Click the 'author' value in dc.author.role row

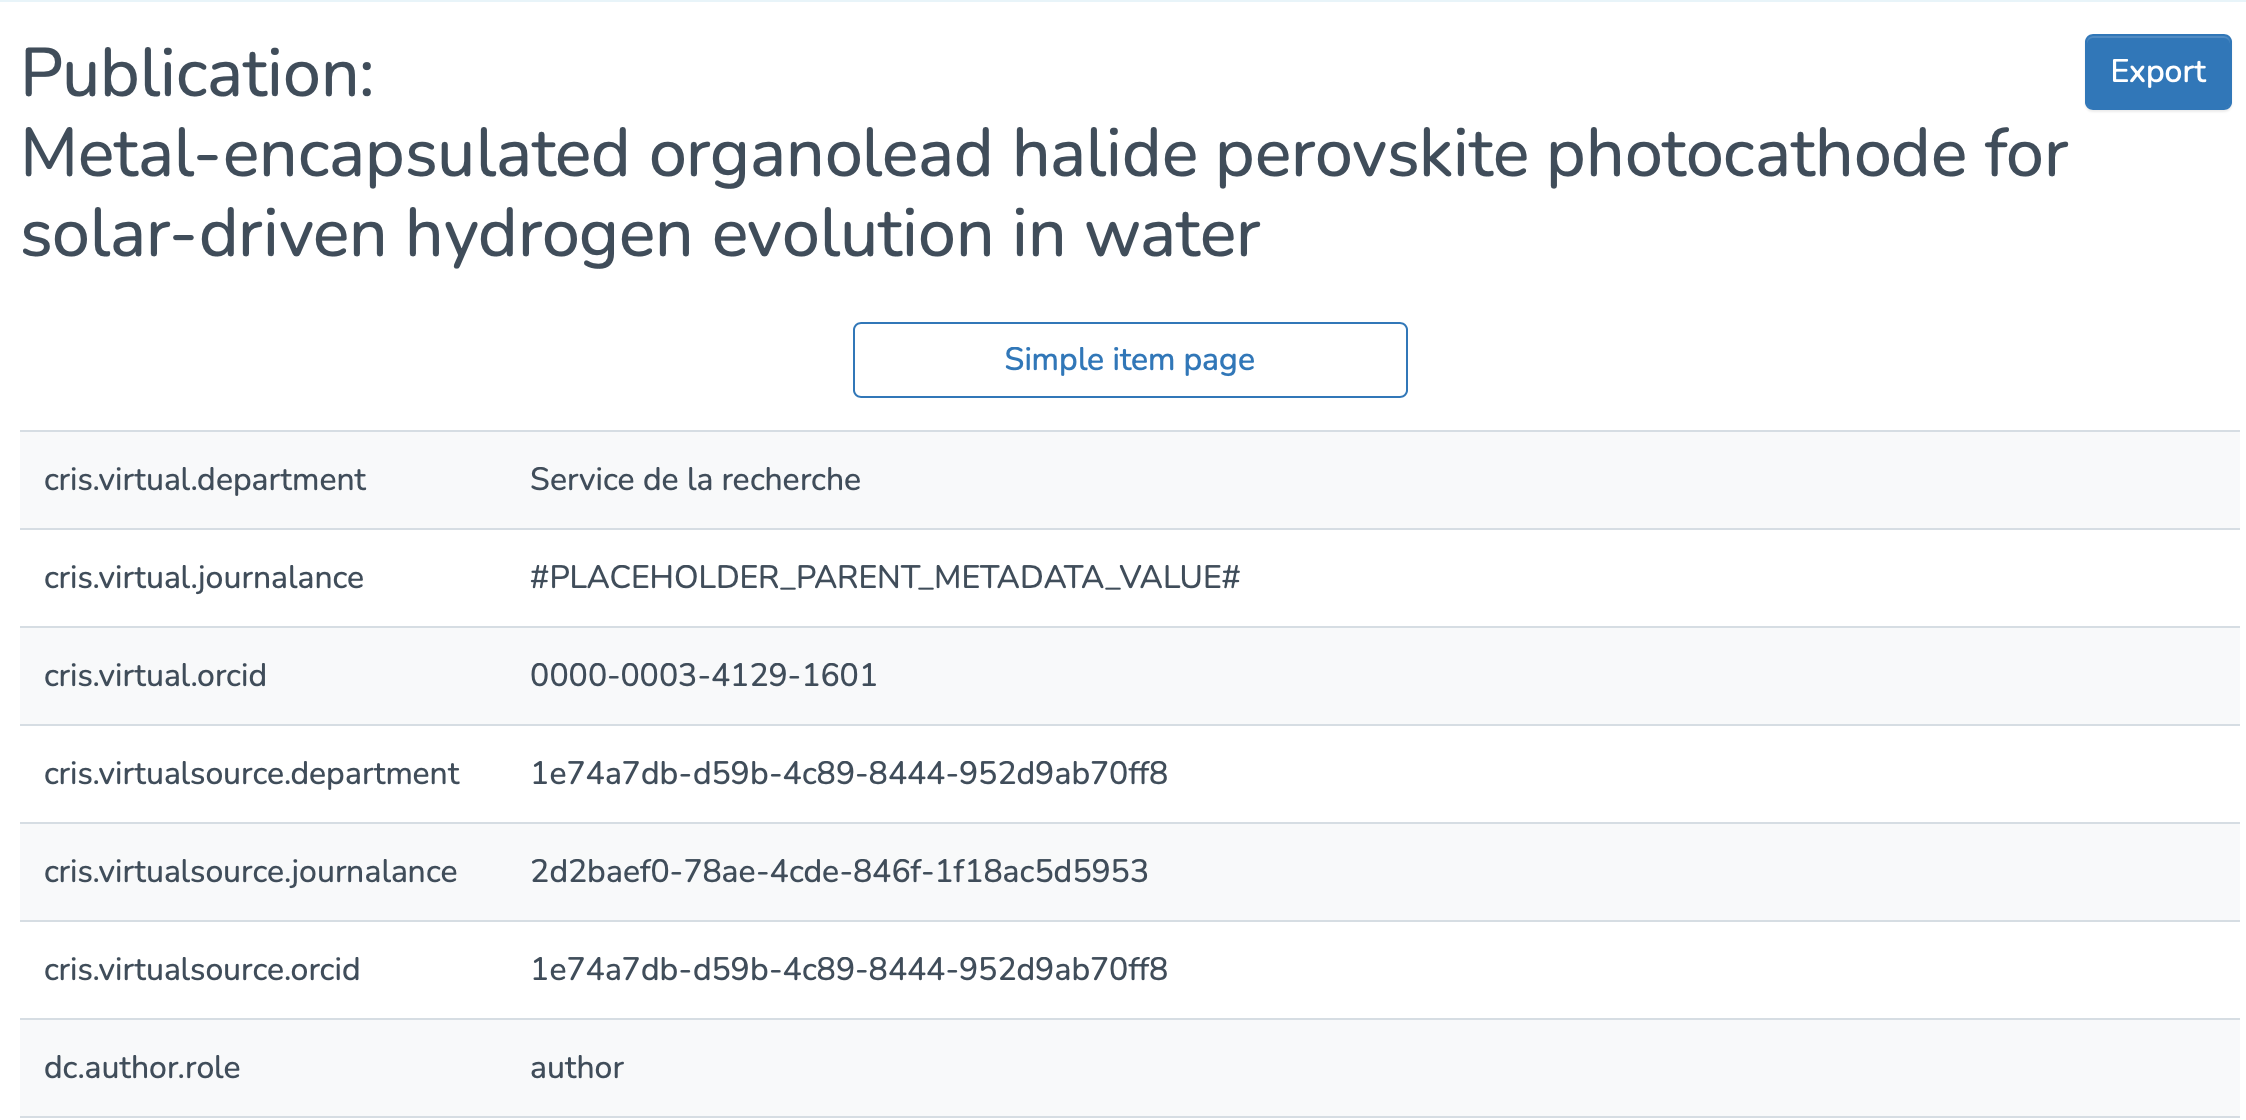[x=577, y=1068]
